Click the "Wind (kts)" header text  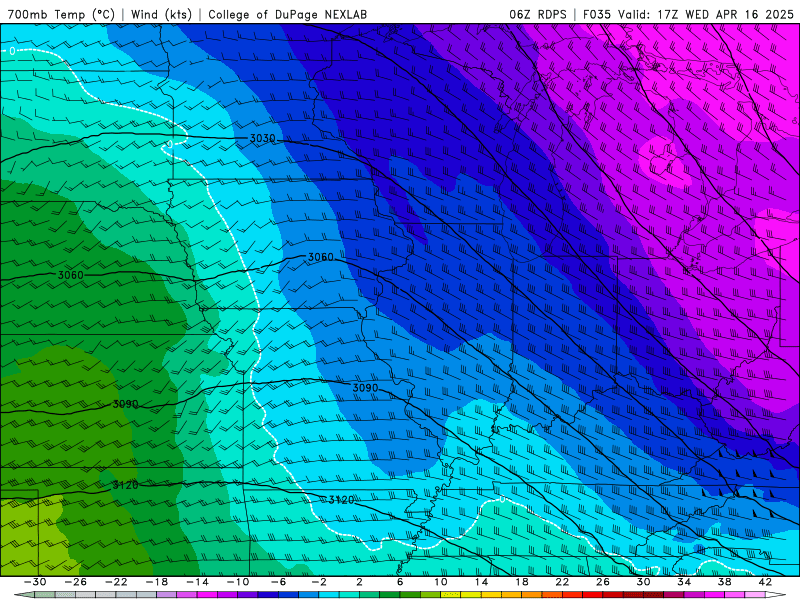point(161,14)
